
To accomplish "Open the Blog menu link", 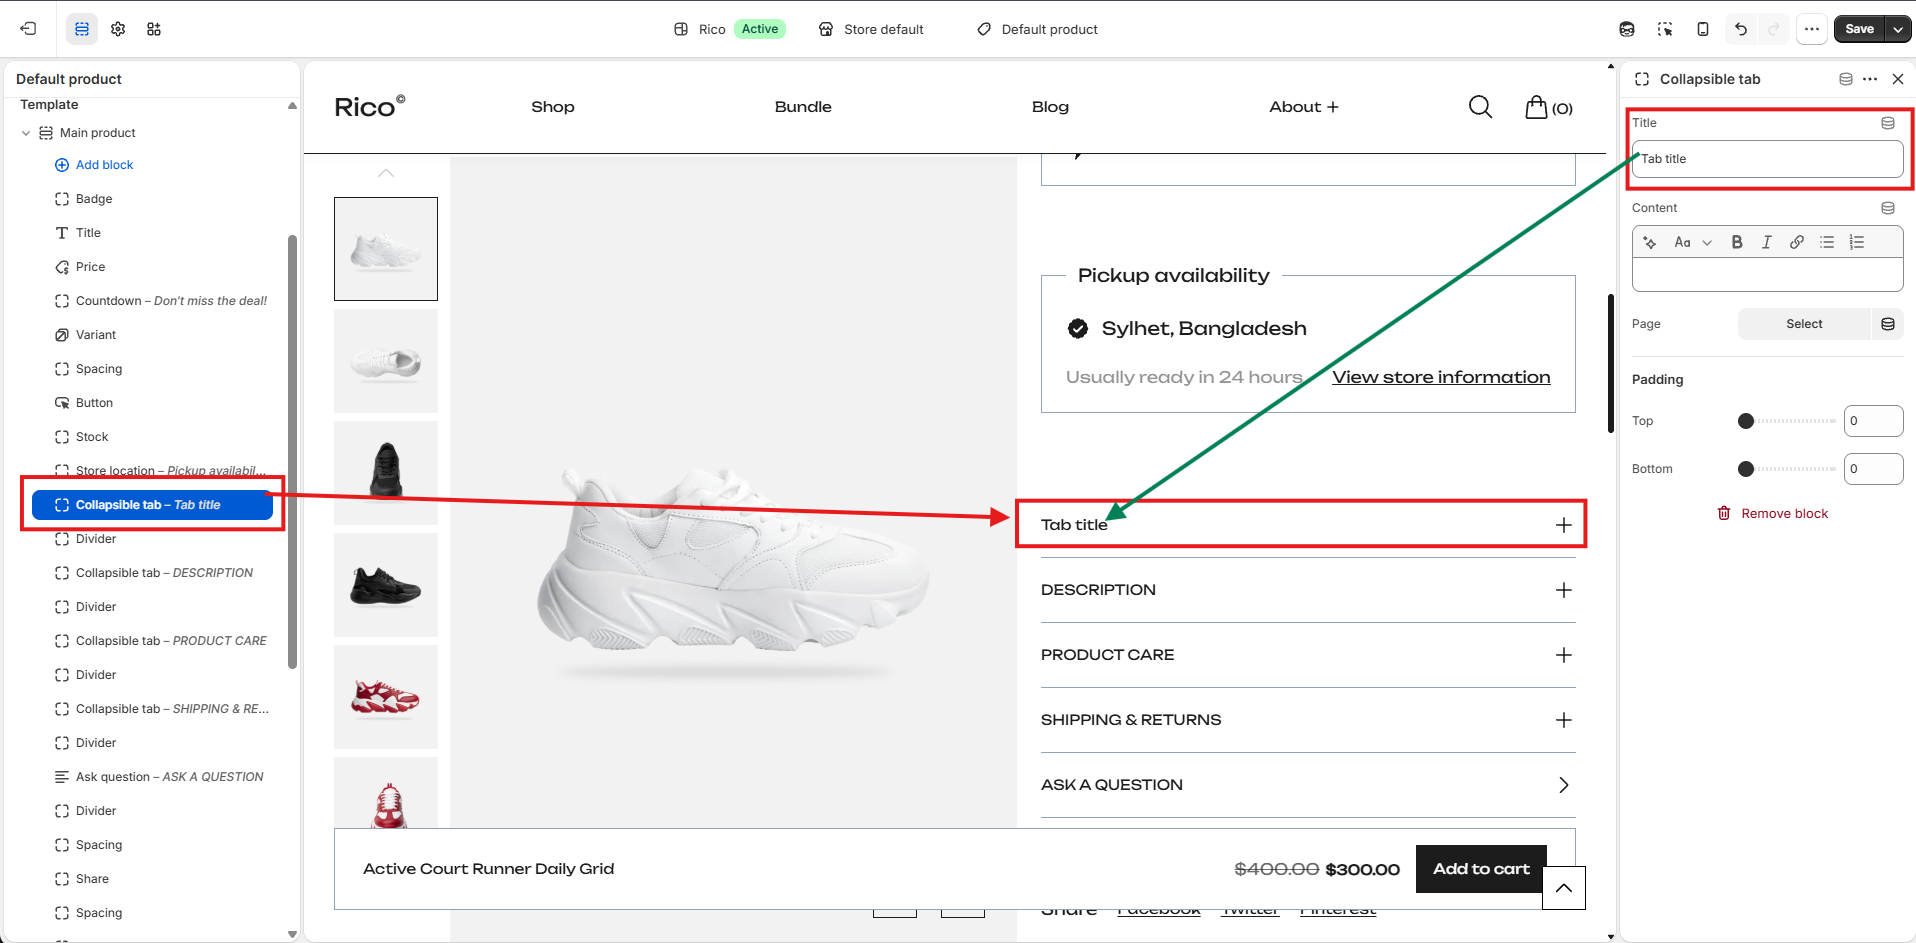I will point(1050,107).
